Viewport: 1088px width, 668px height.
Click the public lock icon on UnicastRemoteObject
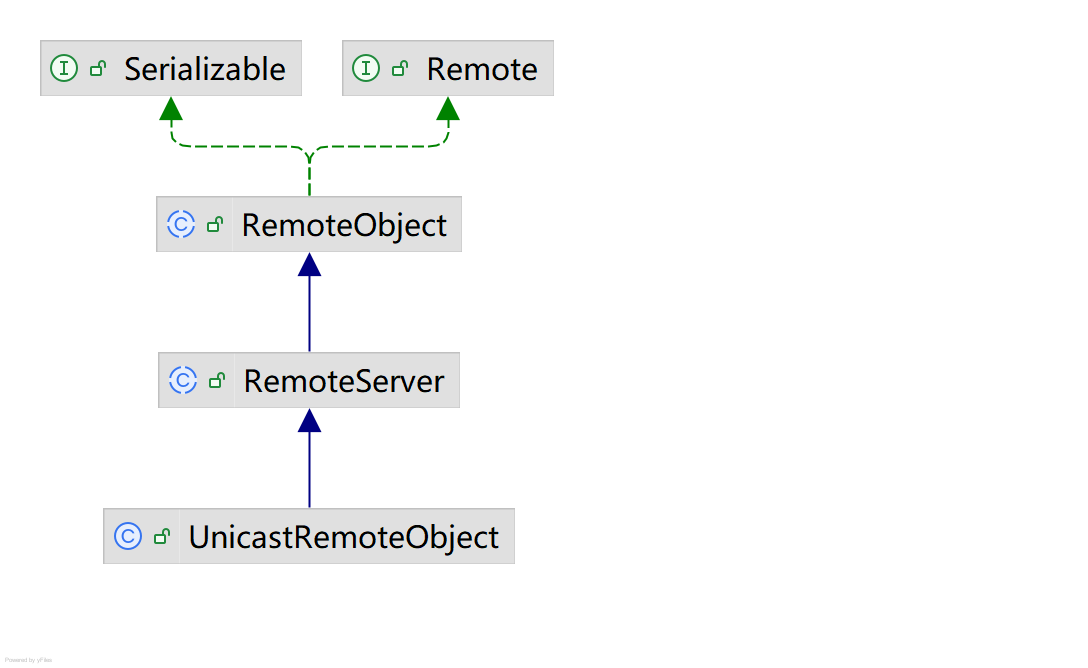(x=162, y=537)
